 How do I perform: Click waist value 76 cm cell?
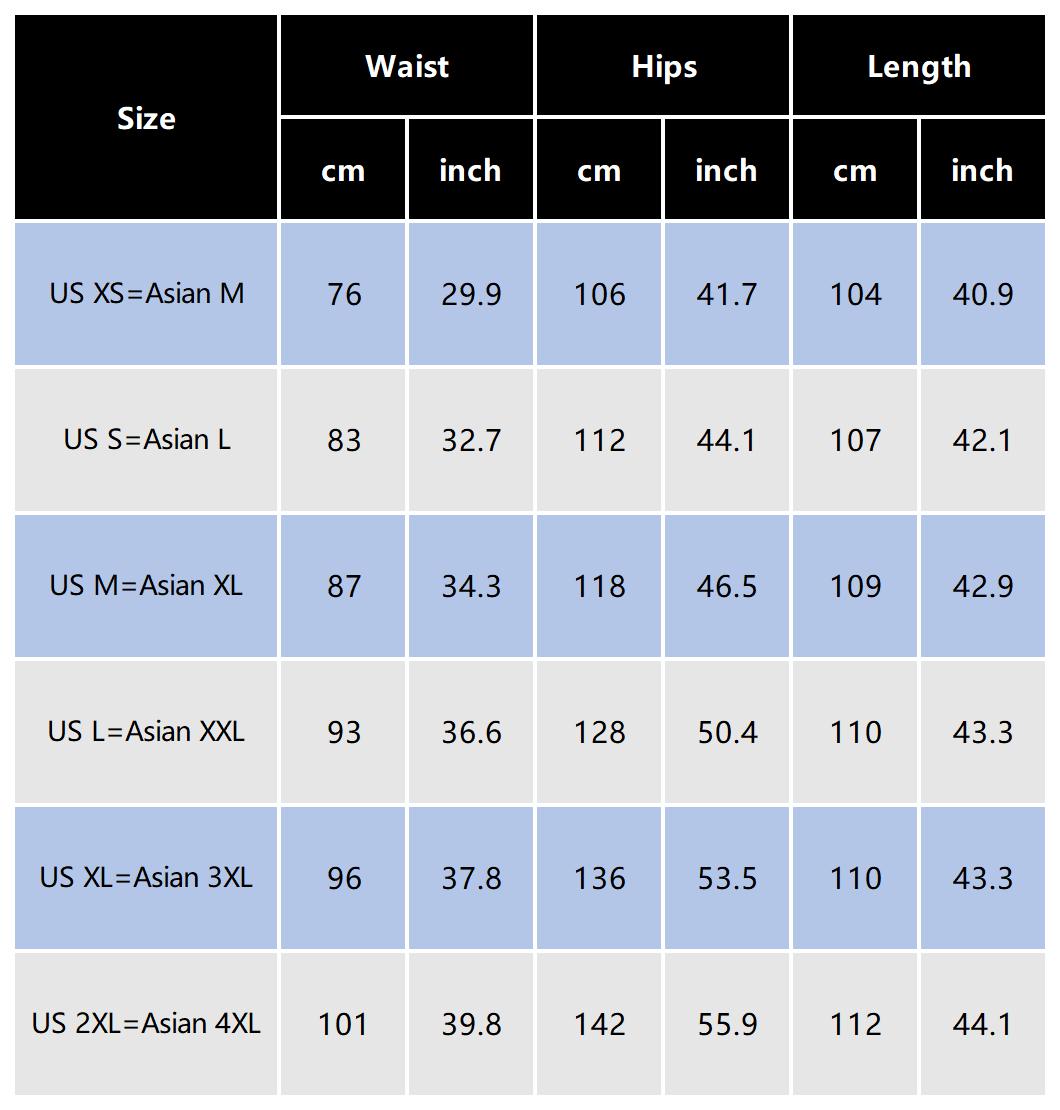(x=343, y=294)
